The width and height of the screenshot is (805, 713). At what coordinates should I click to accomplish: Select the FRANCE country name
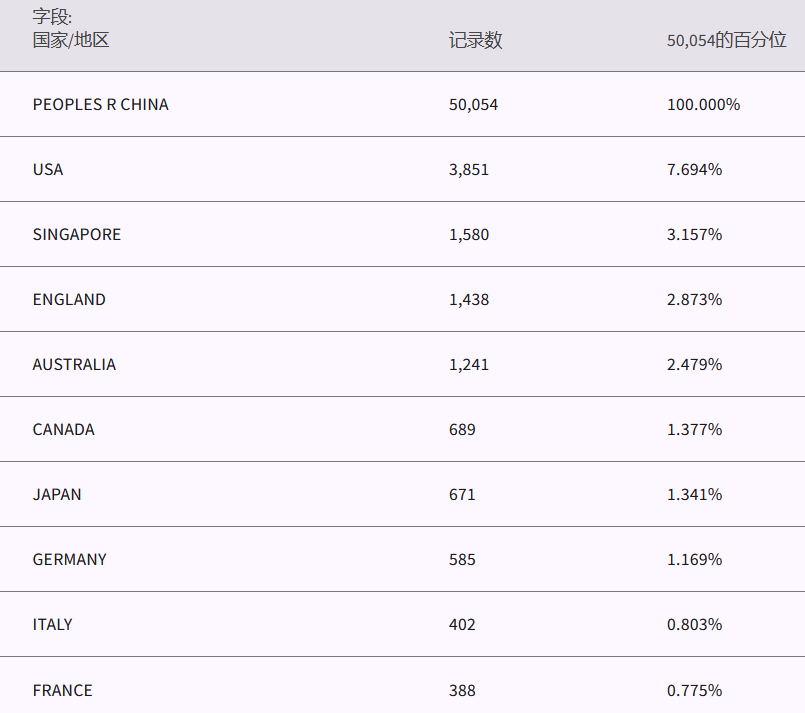pyautogui.click(x=62, y=690)
